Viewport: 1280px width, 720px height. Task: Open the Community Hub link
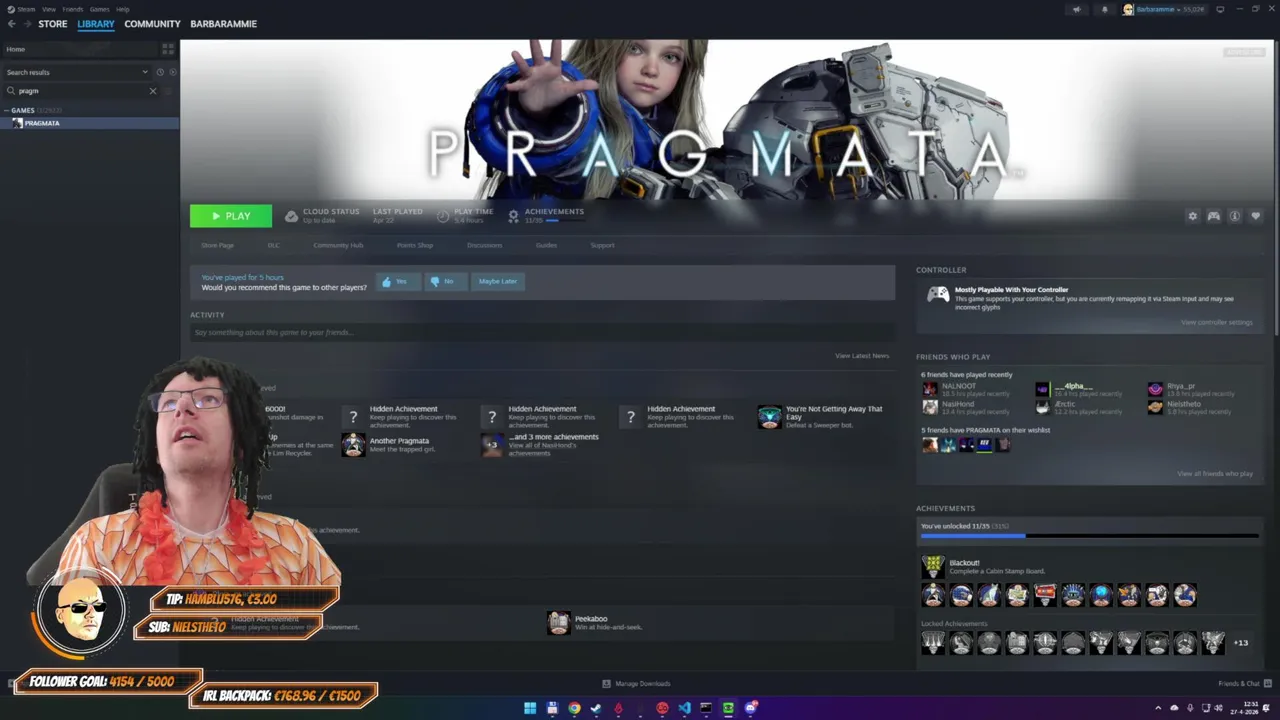point(338,245)
